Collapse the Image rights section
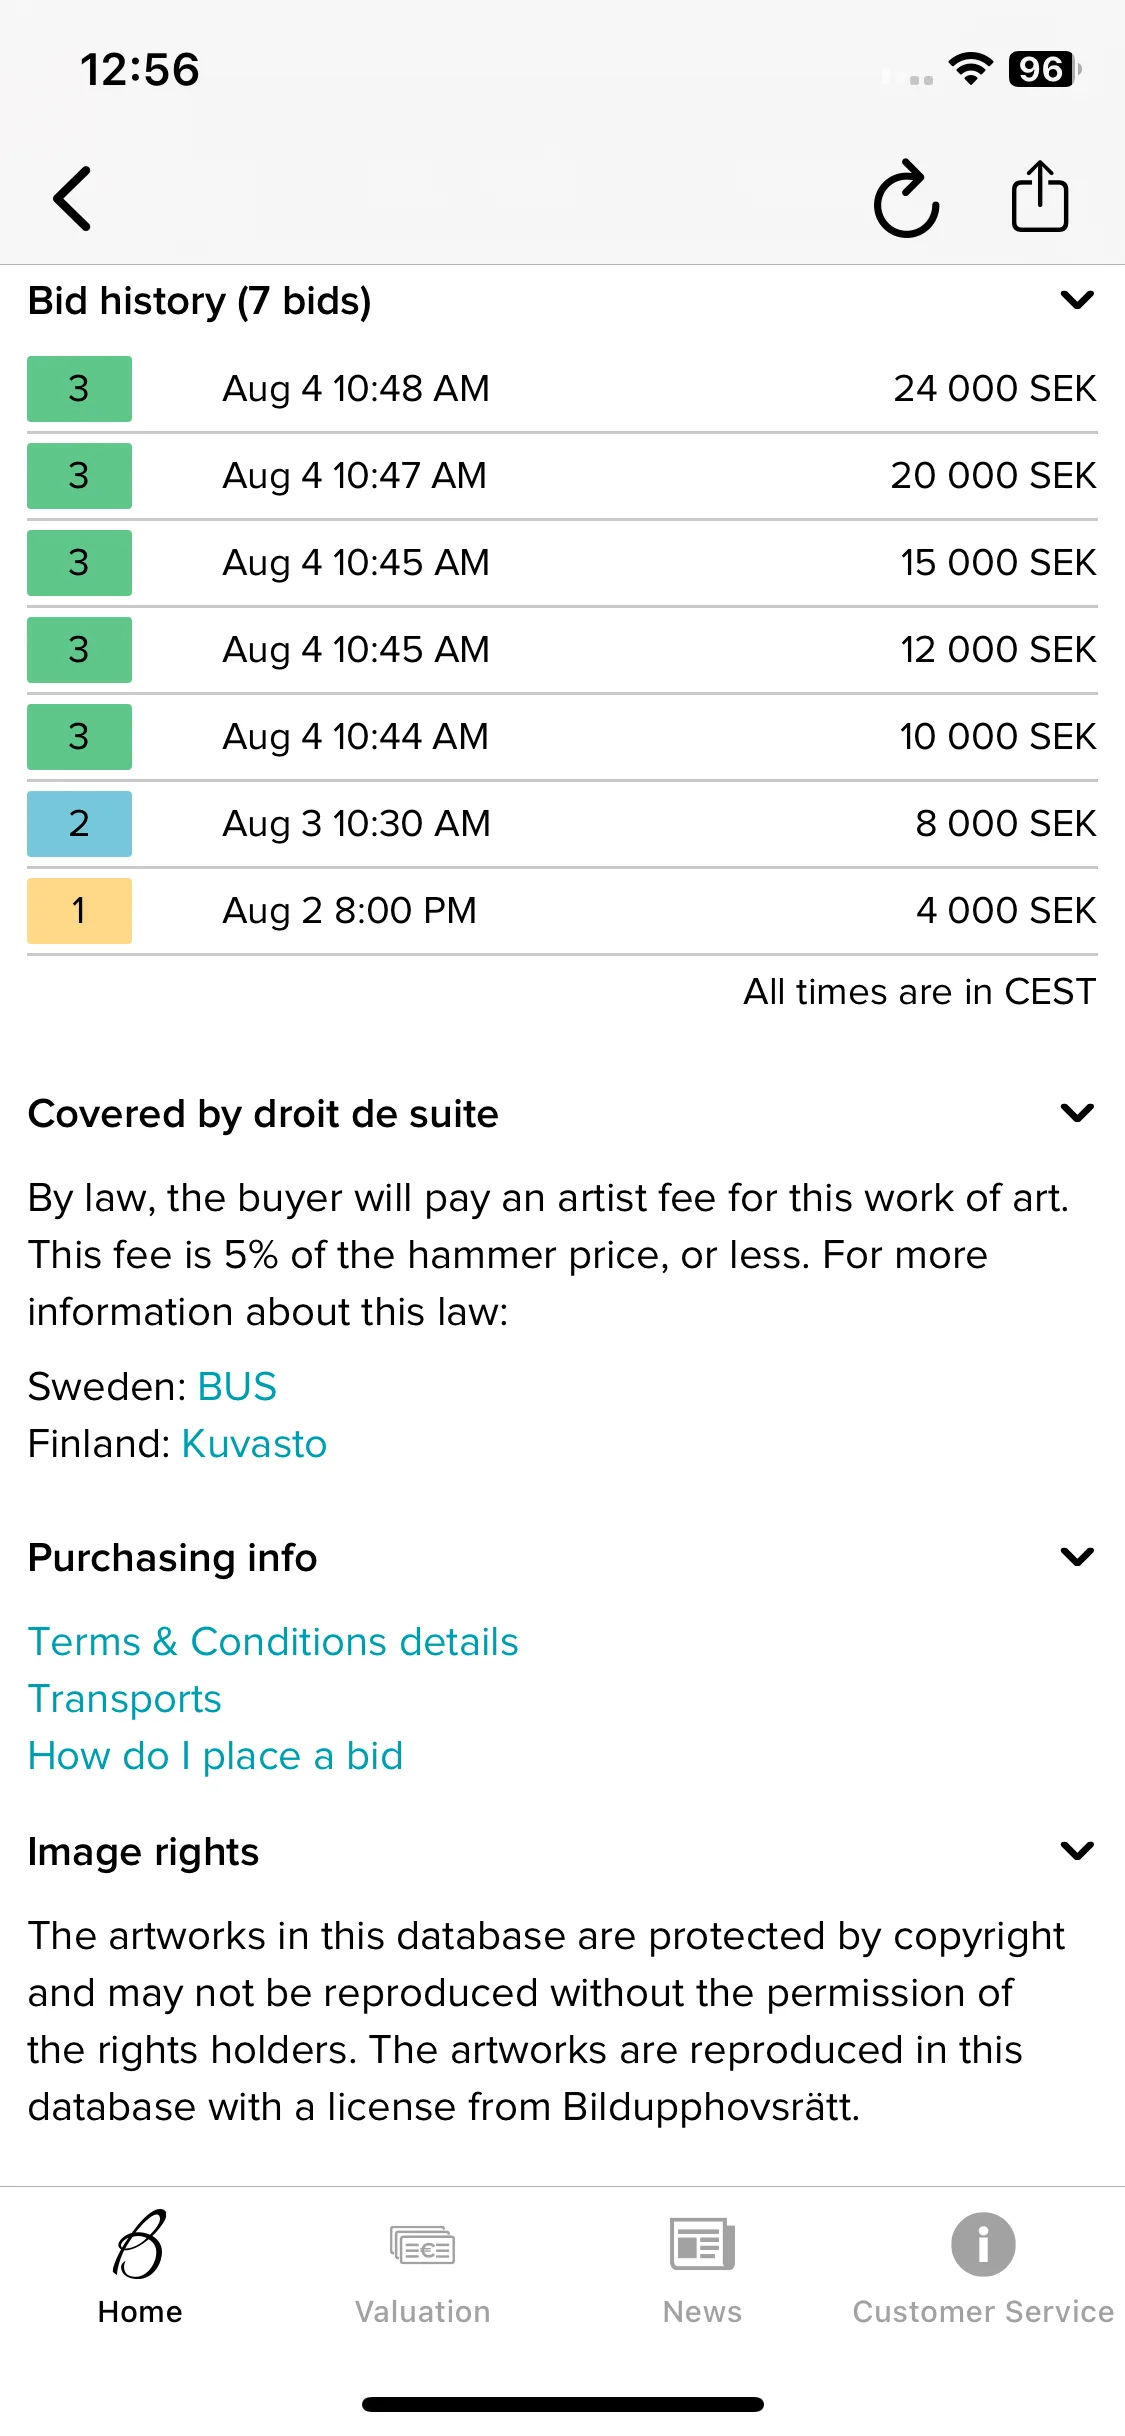Image resolution: width=1125 pixels, height=2436 pixels. point(1077,1851)
